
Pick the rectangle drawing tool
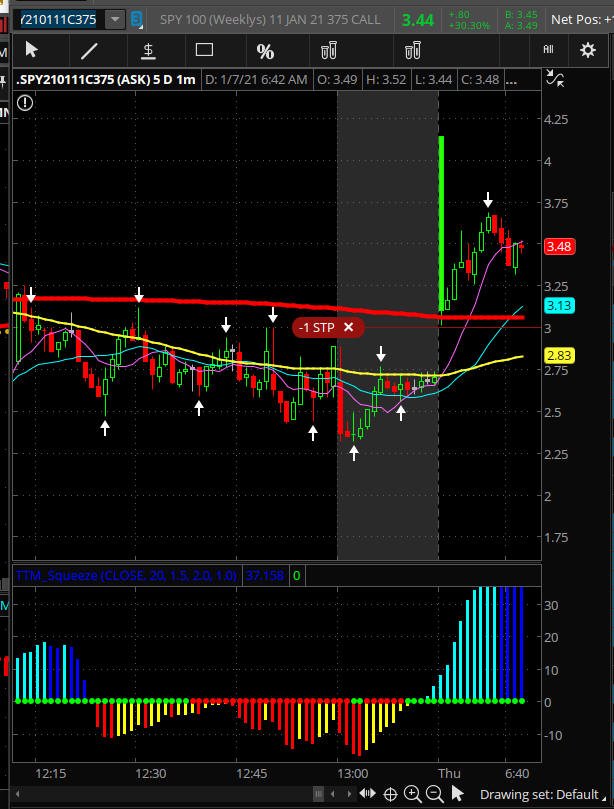click(204, 50)
